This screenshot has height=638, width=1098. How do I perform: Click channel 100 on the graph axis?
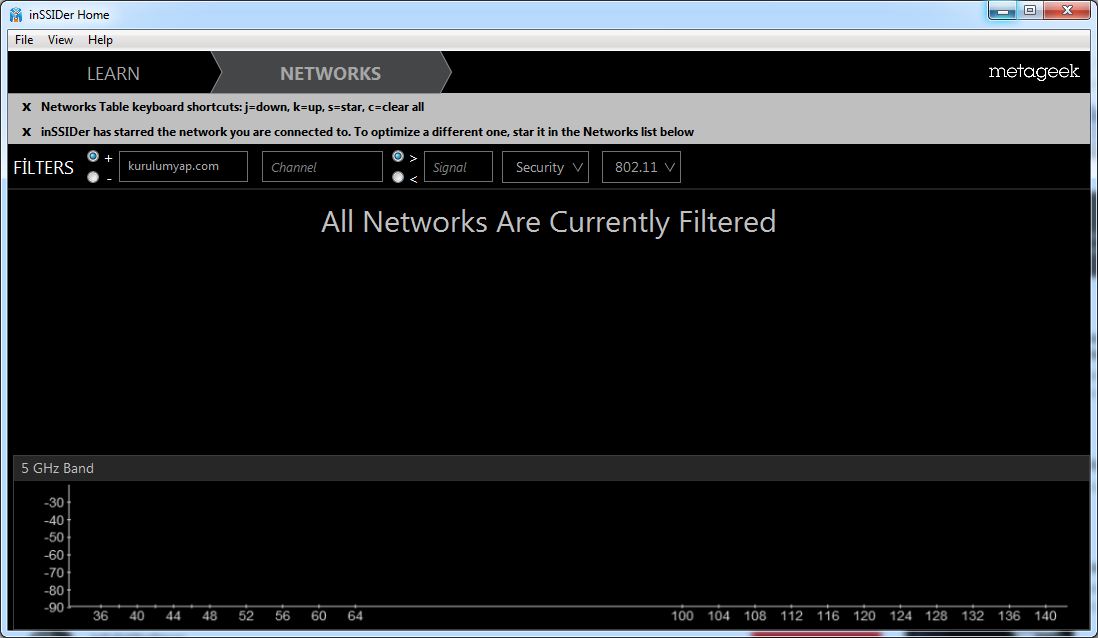point(682,616)
